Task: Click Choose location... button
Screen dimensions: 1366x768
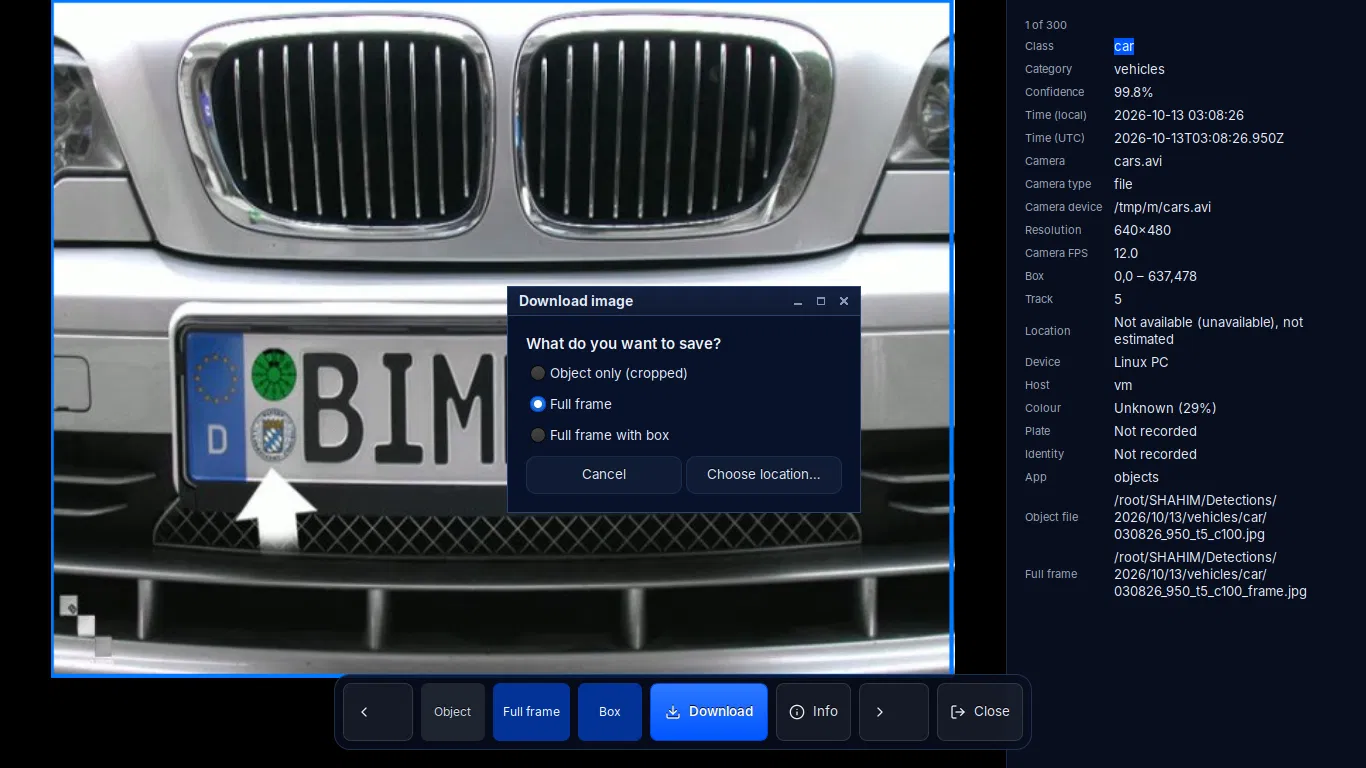Action: [x=764, y=475]
